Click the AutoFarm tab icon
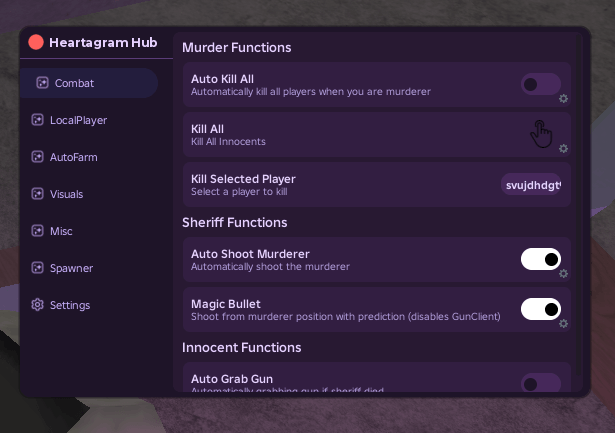 pos(37,157)
